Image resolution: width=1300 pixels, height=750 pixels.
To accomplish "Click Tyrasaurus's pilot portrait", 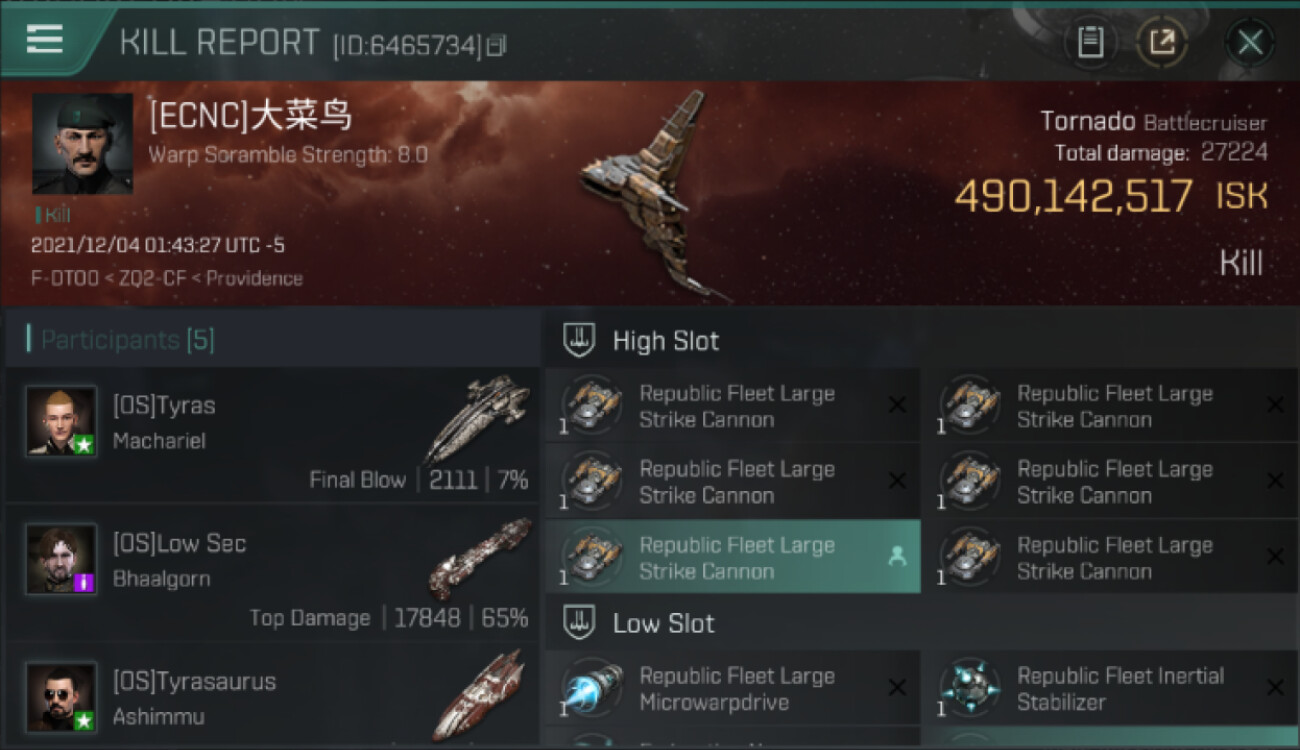I will [61, 697].
